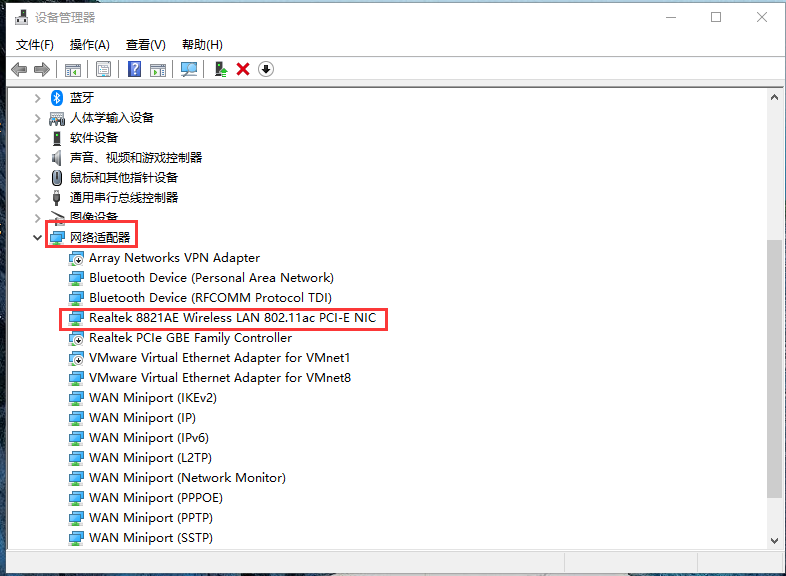
Task: Expand the 蓝牙 (Bluetooth) category
Action: tap(38, 98)
